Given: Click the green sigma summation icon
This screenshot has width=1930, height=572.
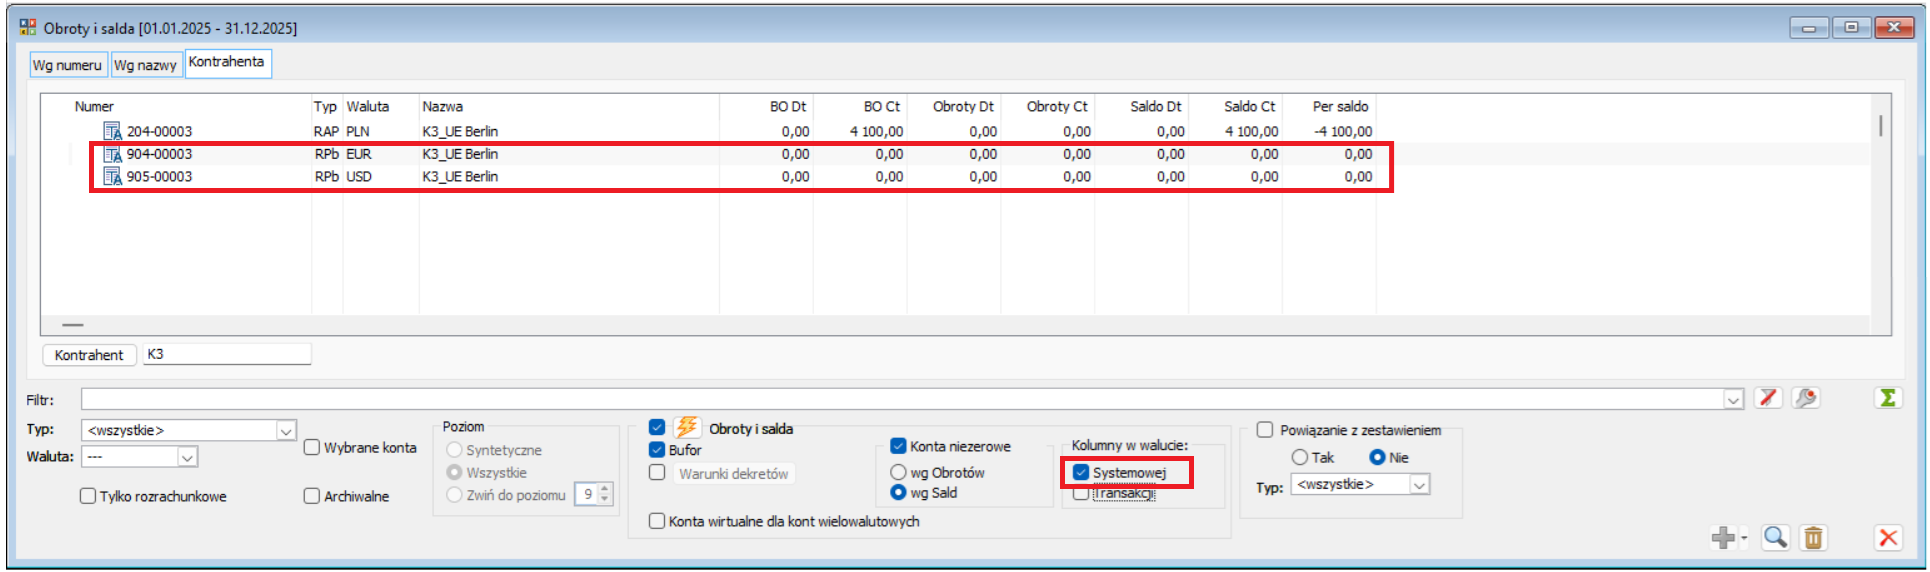Looking at the screenshot, I should coord(1887,398).
